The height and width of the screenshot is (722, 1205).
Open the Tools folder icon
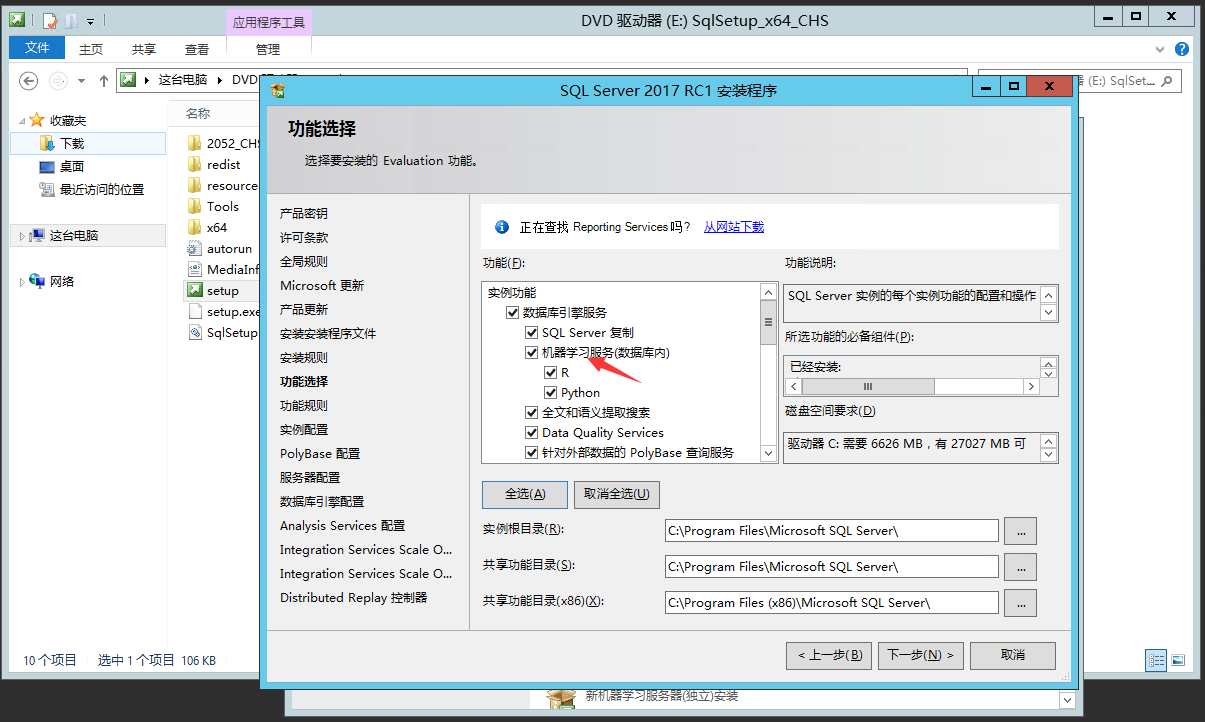pyautogui.click(x=194, y=206)
